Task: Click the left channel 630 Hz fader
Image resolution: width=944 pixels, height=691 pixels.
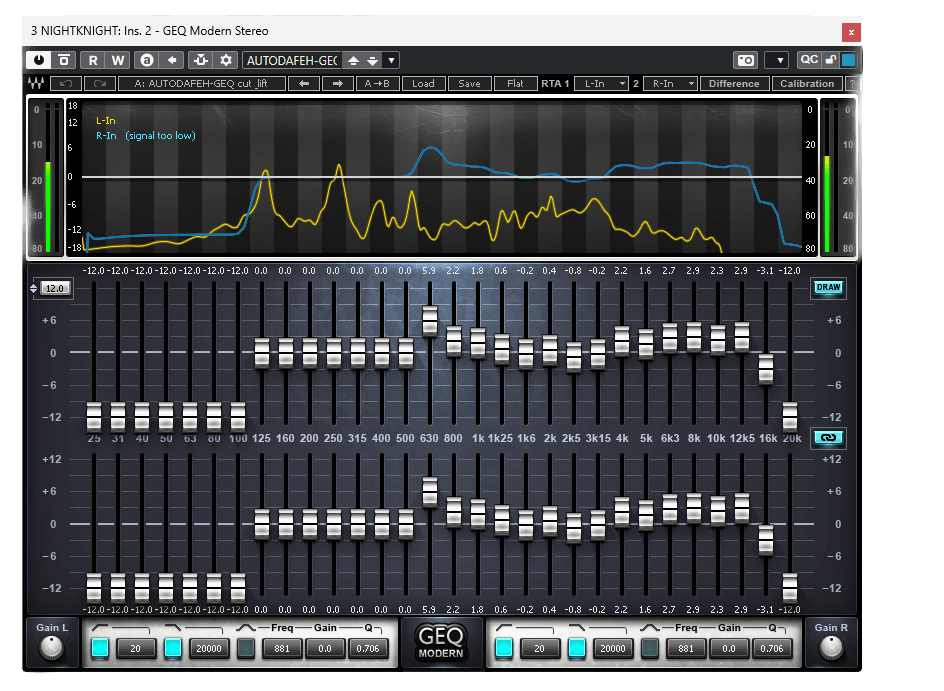Action: 430,320
